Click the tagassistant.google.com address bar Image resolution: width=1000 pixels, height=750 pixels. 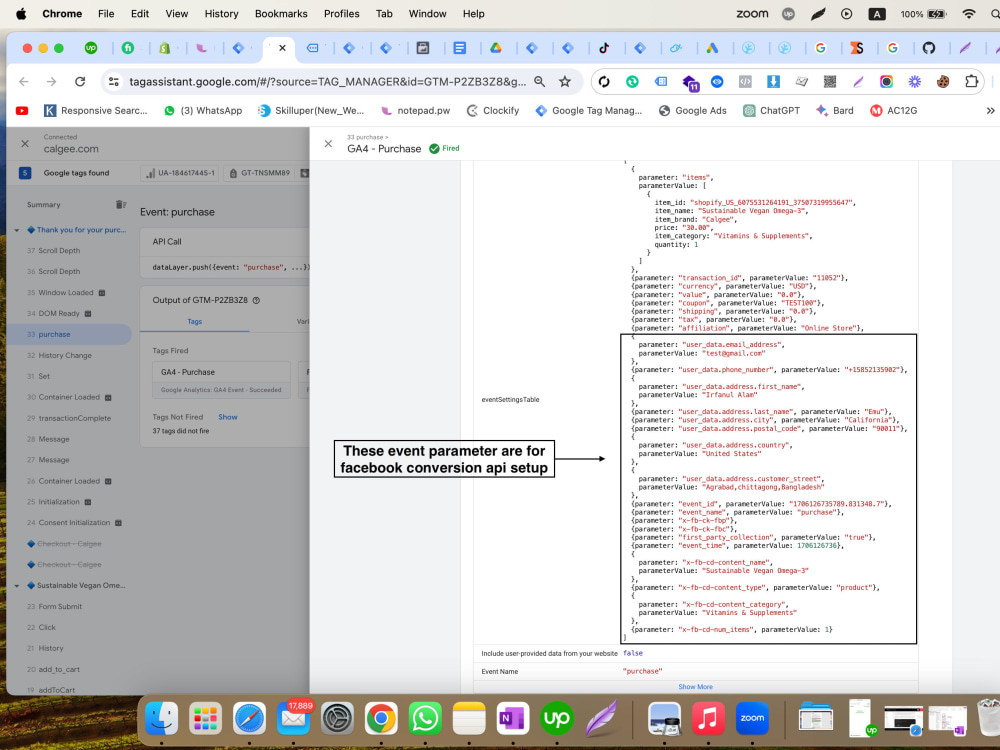coord(300,81)
